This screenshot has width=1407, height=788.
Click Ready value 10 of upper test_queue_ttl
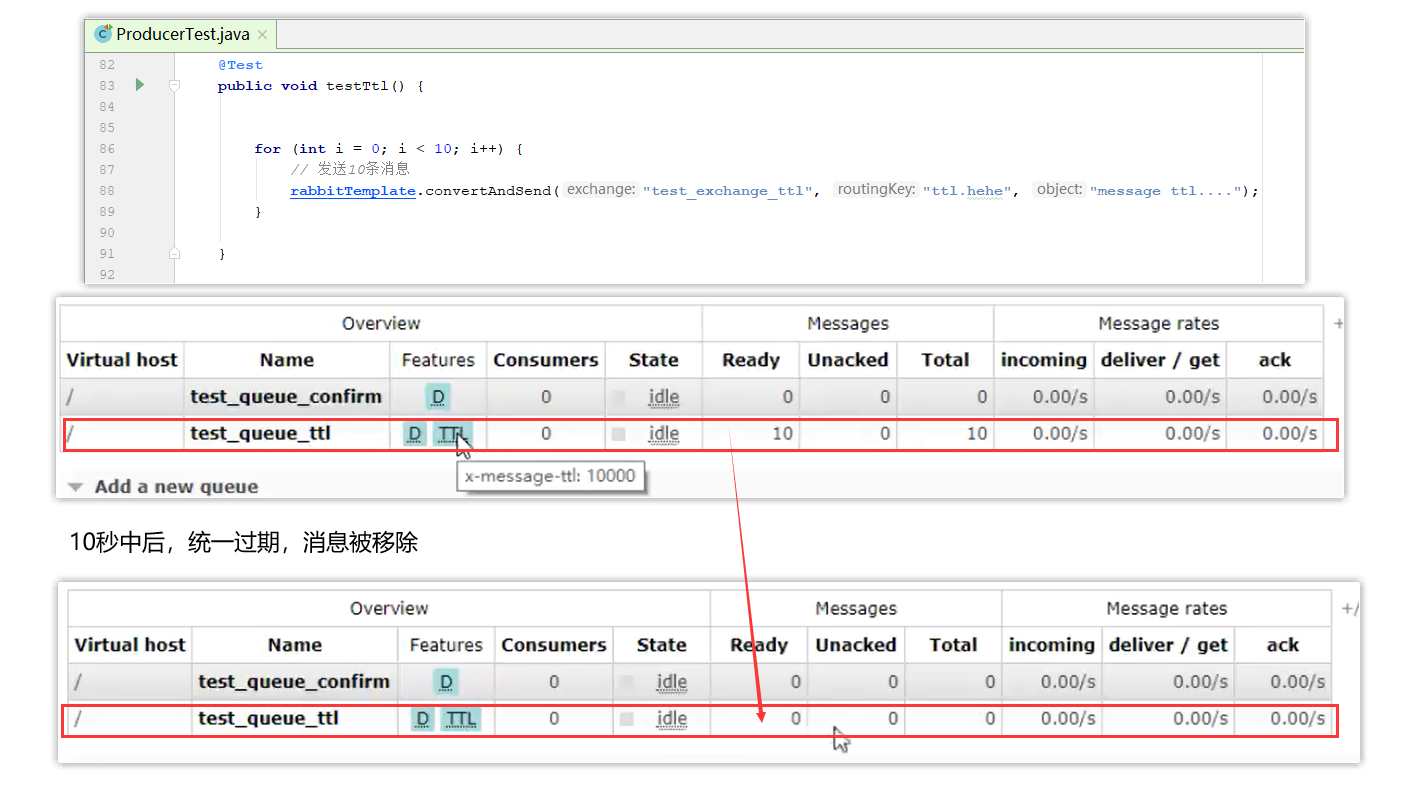point(782,434)
